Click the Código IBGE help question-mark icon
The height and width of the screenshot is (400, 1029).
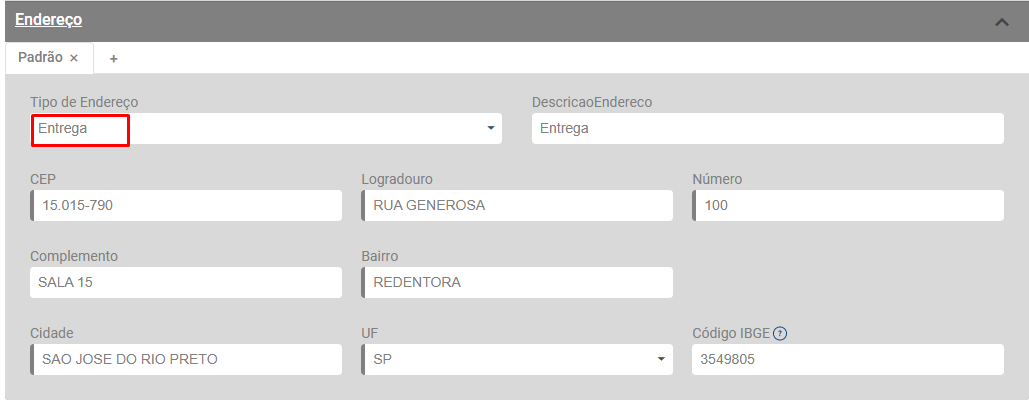tap(781, 333)
